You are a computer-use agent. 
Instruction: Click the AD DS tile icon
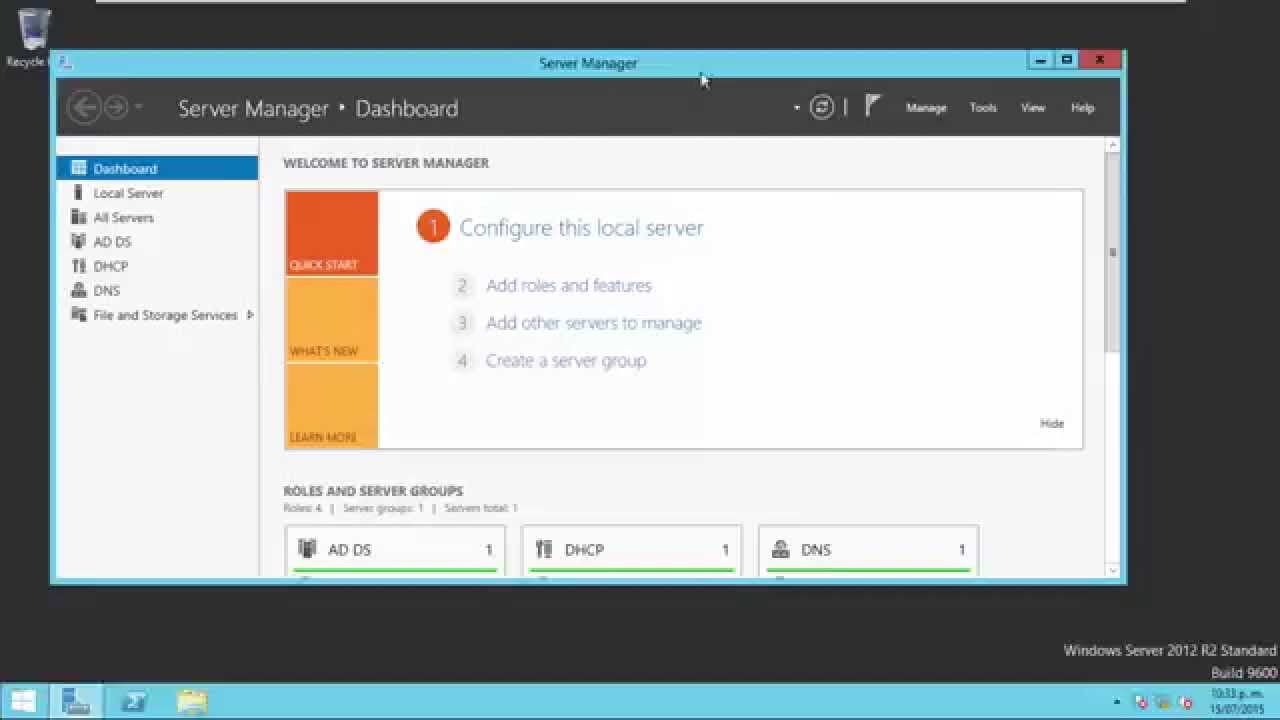307,549
